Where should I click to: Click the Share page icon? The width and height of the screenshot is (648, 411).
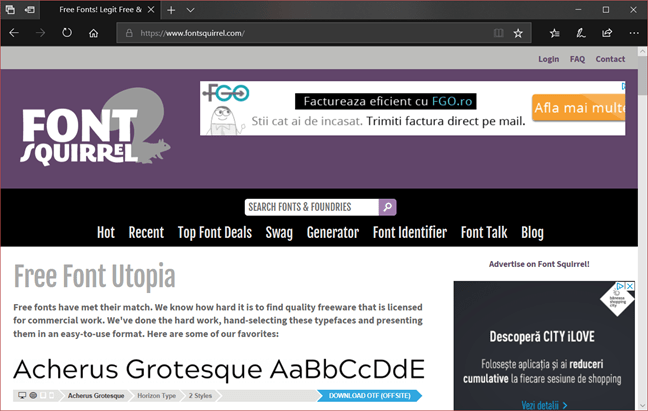(x=607, y=32)
